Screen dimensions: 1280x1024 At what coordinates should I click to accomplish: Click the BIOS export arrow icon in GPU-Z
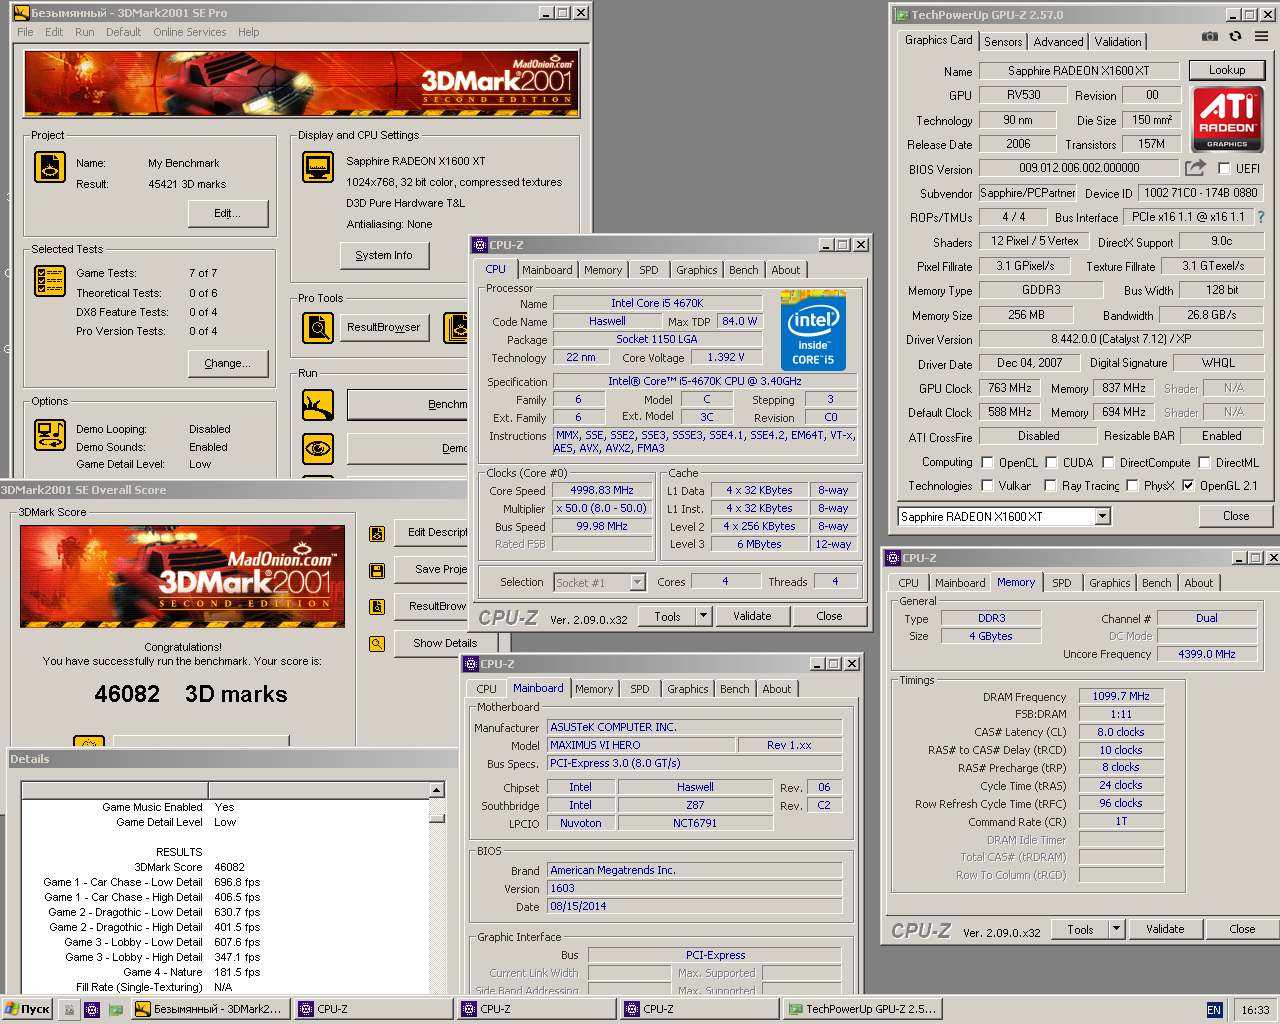(x=1195, y=168)
